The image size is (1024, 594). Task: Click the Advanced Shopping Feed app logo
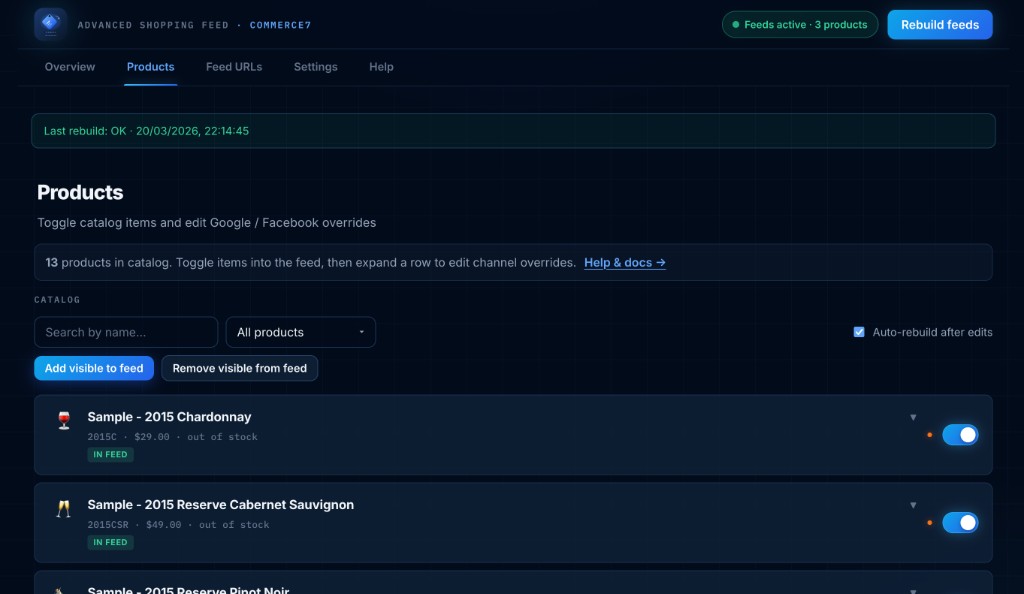49,24
